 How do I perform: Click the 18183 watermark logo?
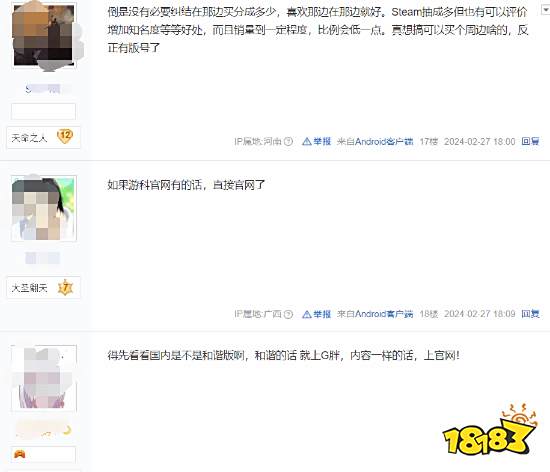pos(490,430)
